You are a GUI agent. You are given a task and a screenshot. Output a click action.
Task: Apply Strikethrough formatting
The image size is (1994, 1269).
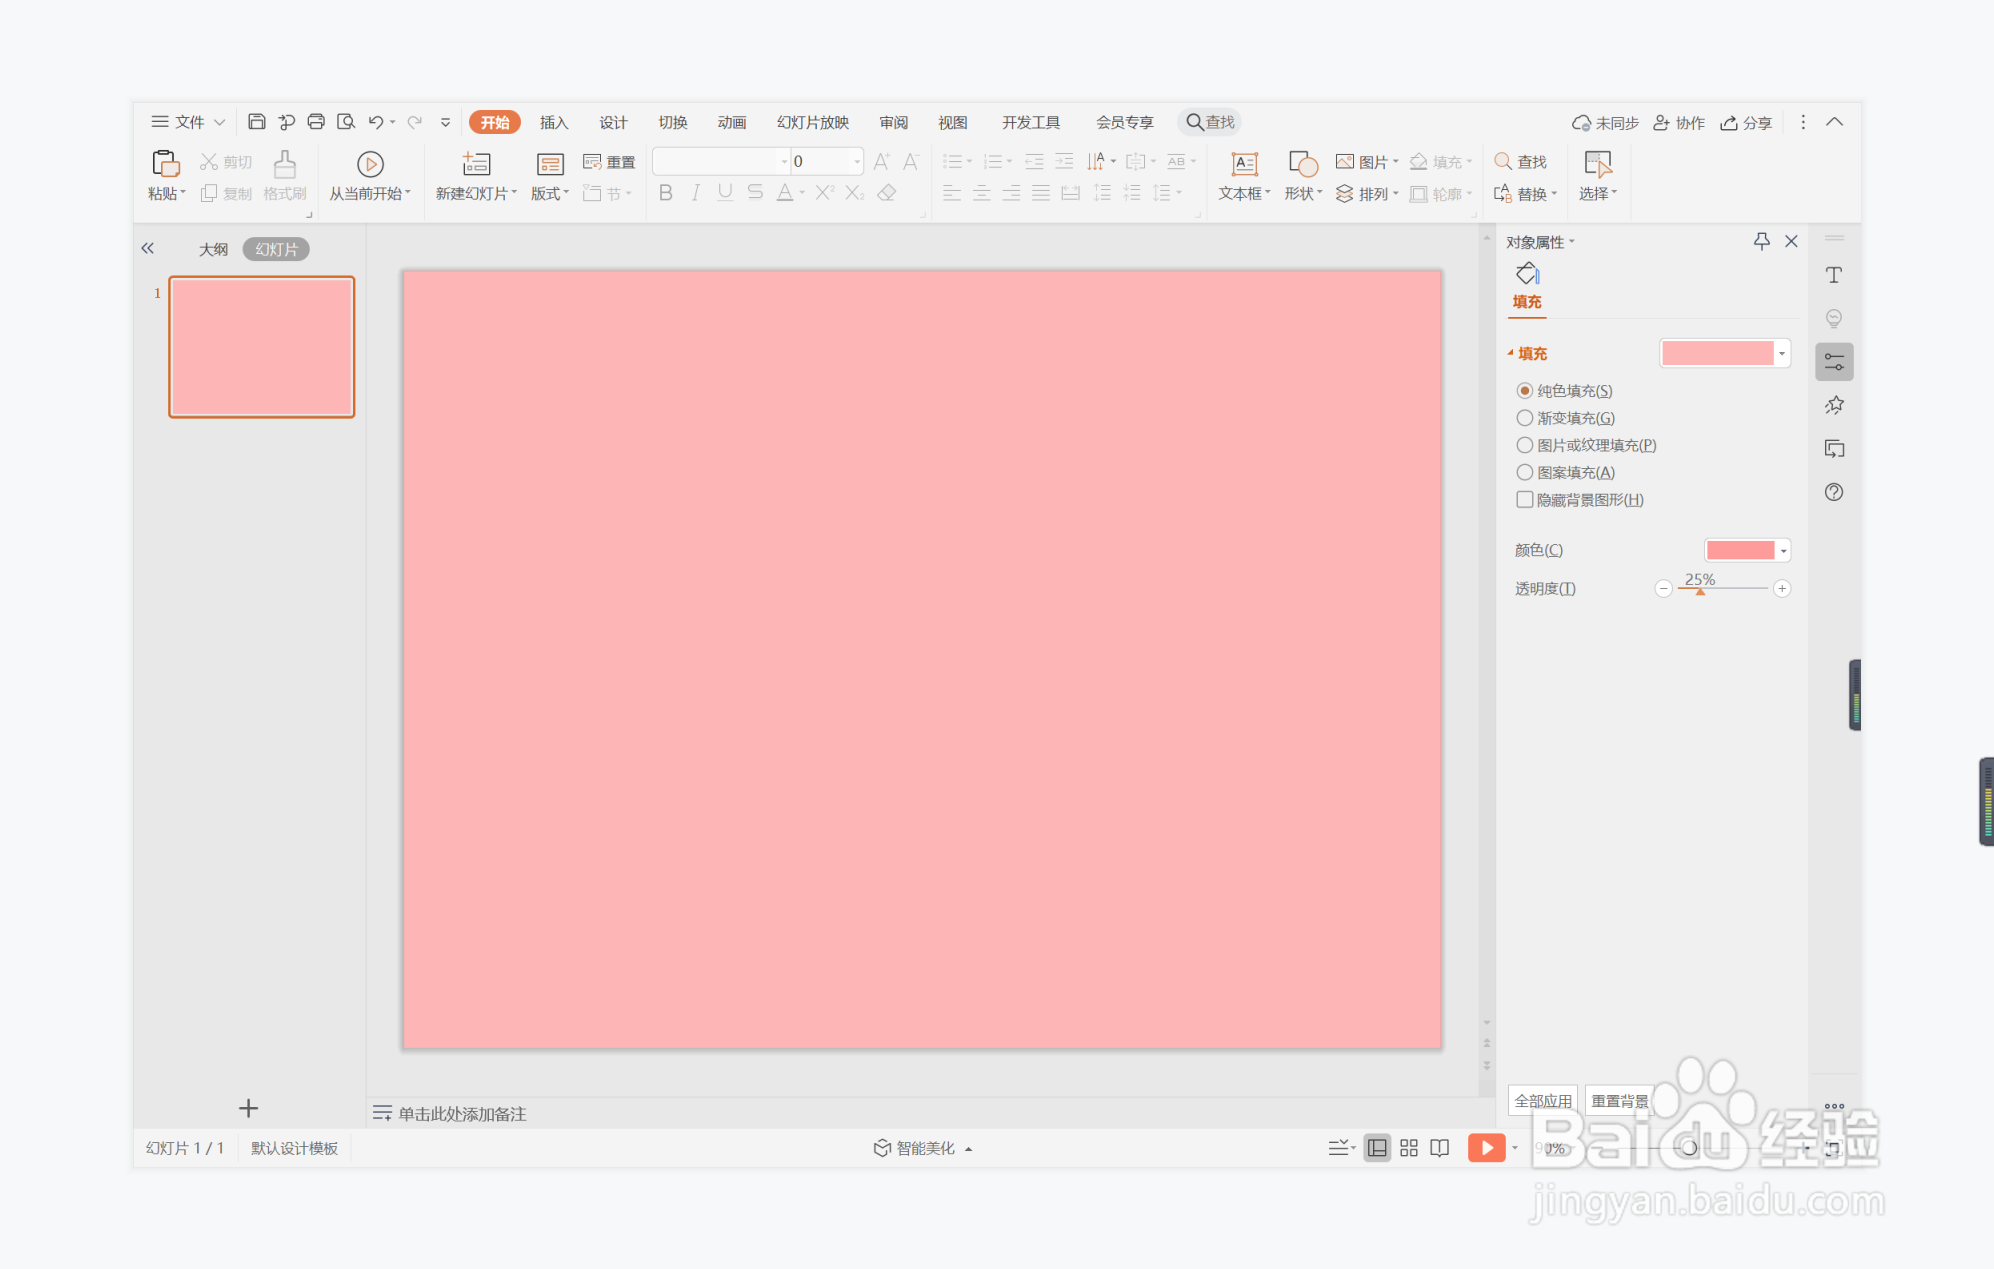click(x=755, y=193)
